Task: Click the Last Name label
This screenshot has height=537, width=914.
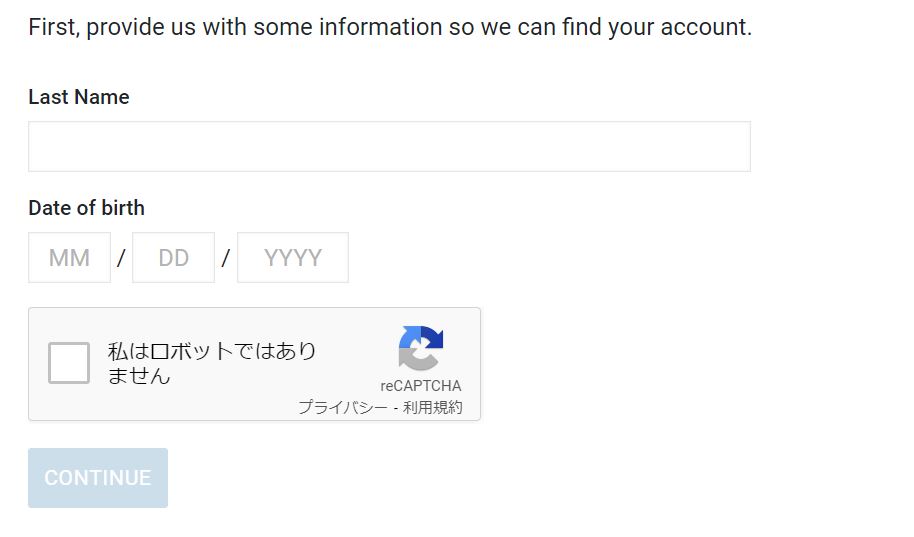Action: tap(79, 97)
